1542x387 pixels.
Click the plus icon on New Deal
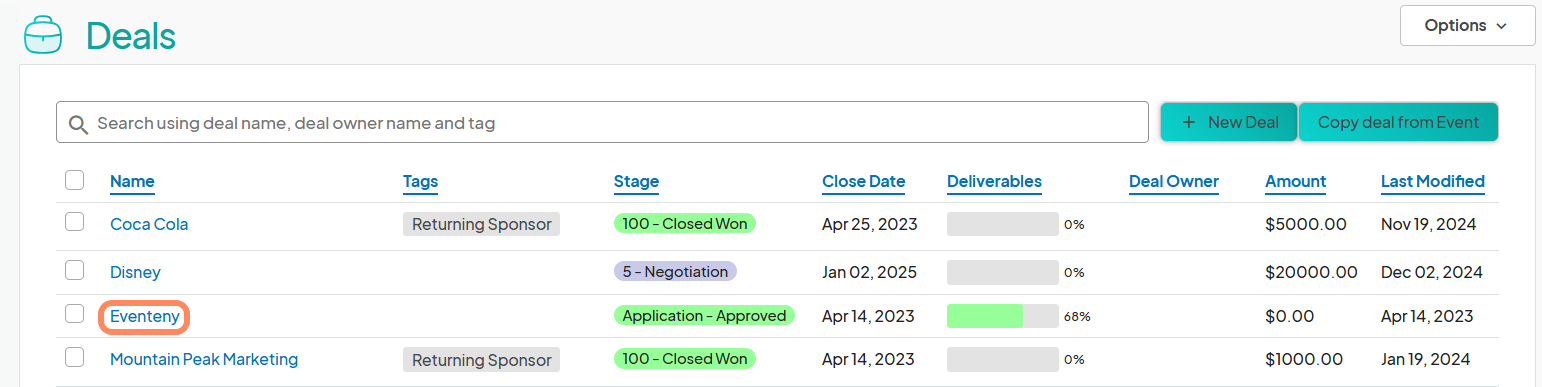pyautogui.click(x=1189, y=122)
